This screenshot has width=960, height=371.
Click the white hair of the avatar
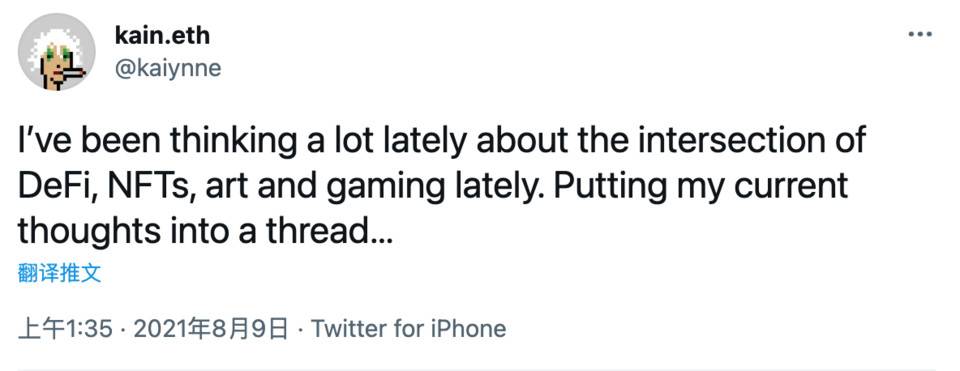54,38
